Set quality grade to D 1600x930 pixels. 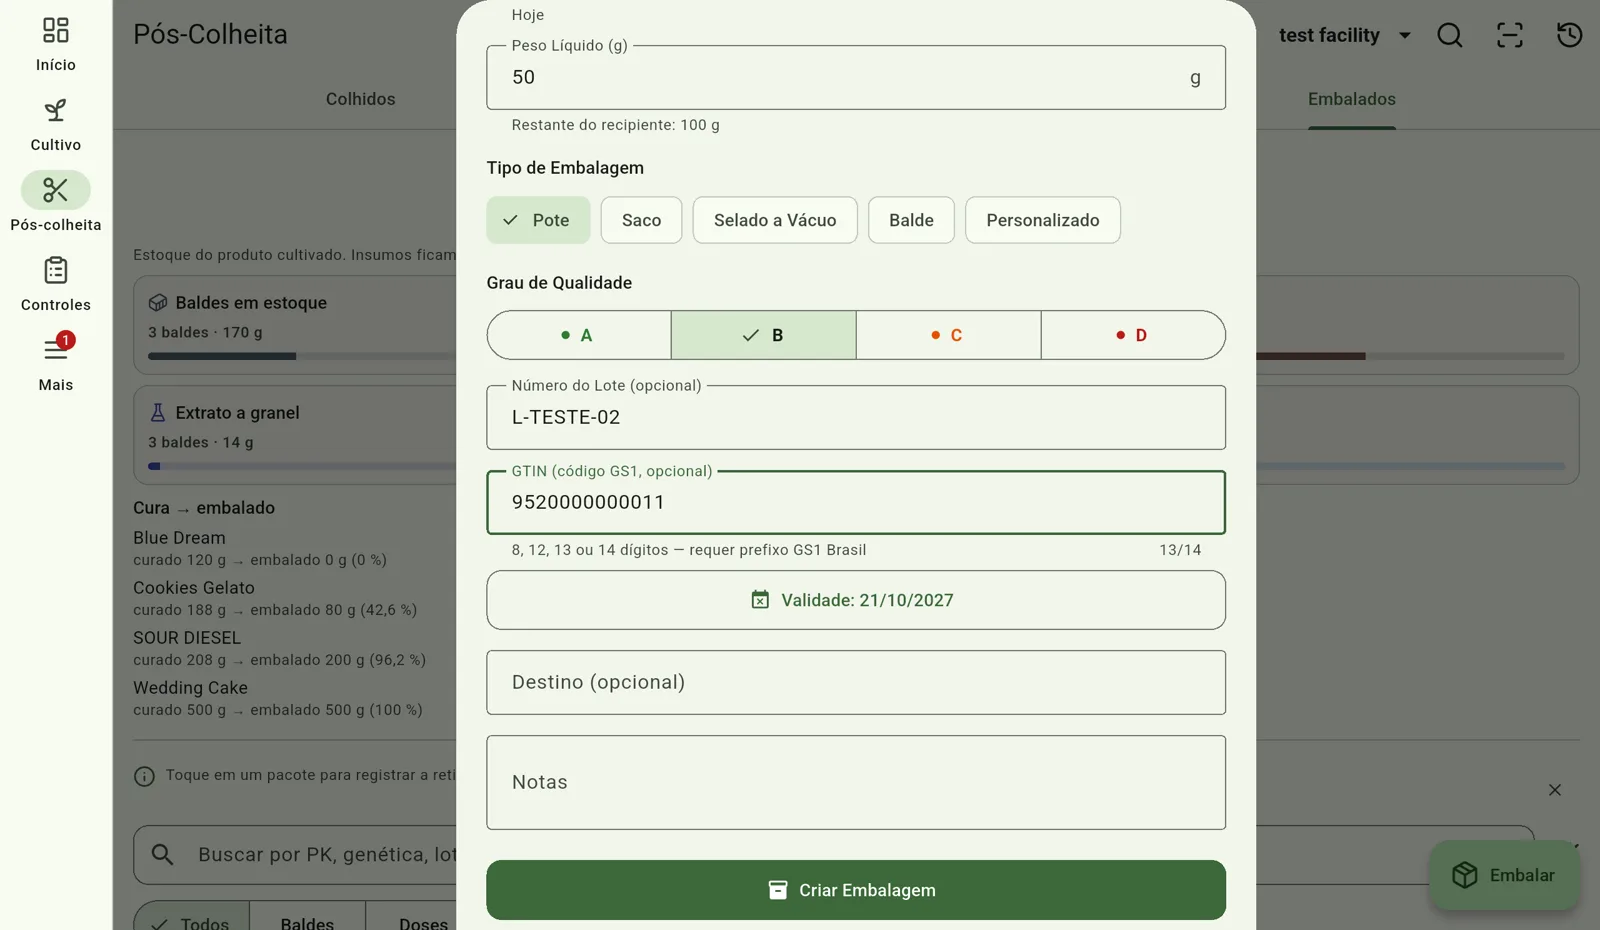[1133, 335]
